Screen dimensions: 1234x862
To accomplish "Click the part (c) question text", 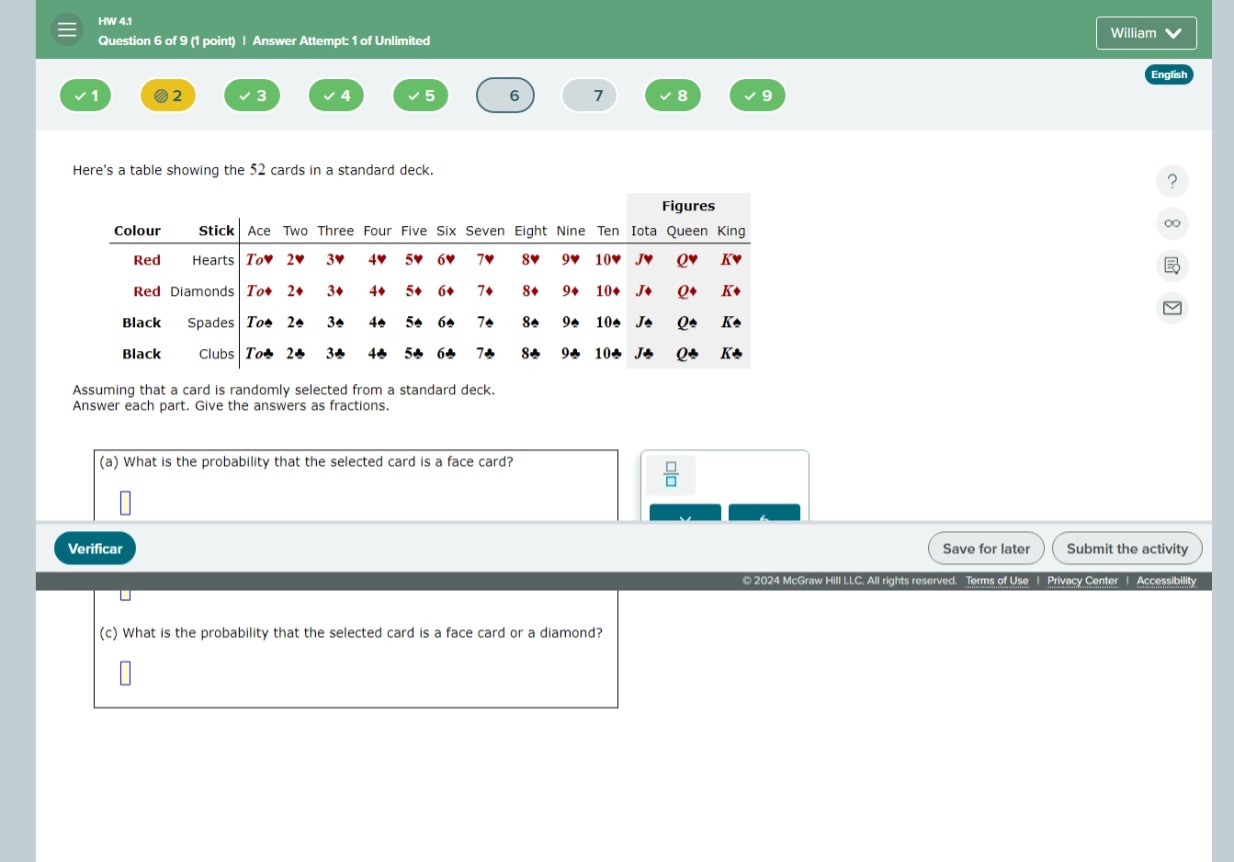I will pyautogui.click(x=350, y=633).
